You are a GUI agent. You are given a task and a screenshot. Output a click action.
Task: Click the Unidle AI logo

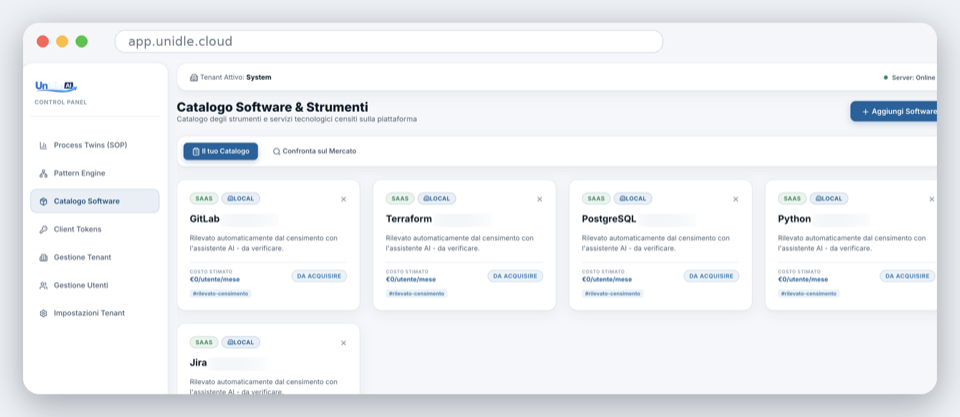[56, 86]
